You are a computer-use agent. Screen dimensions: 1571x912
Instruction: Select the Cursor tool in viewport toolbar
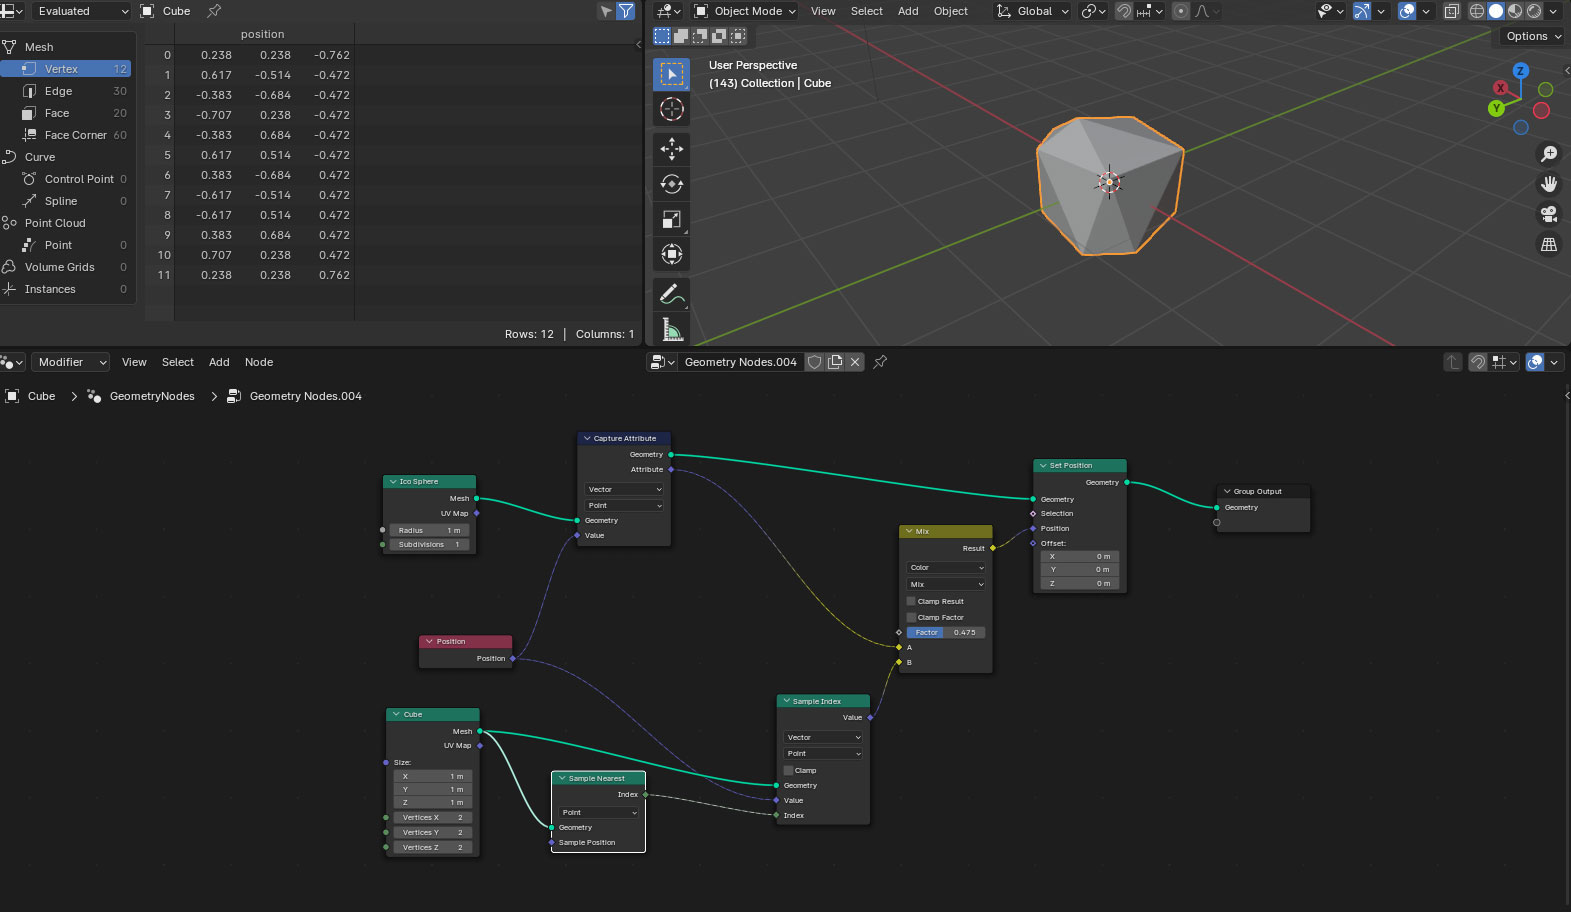(x=671, y=110)
